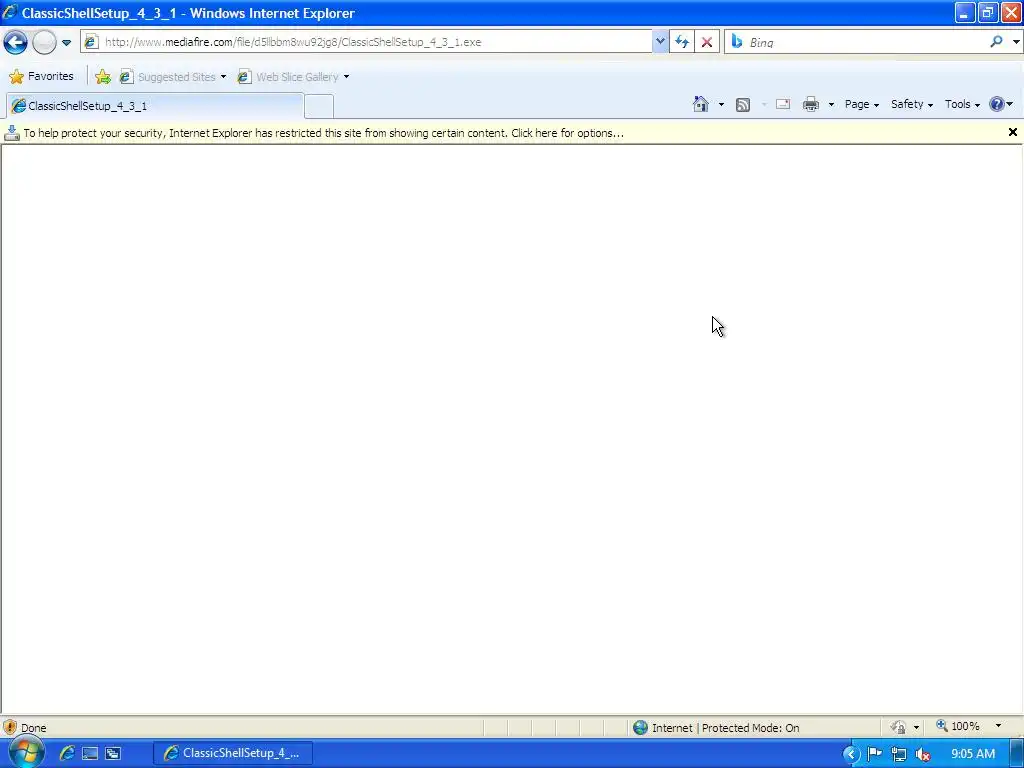Screen dimensions: 1024x768
Task: Click ClassicShellSetup taskbar button
Action: click(x=233, y=753)
